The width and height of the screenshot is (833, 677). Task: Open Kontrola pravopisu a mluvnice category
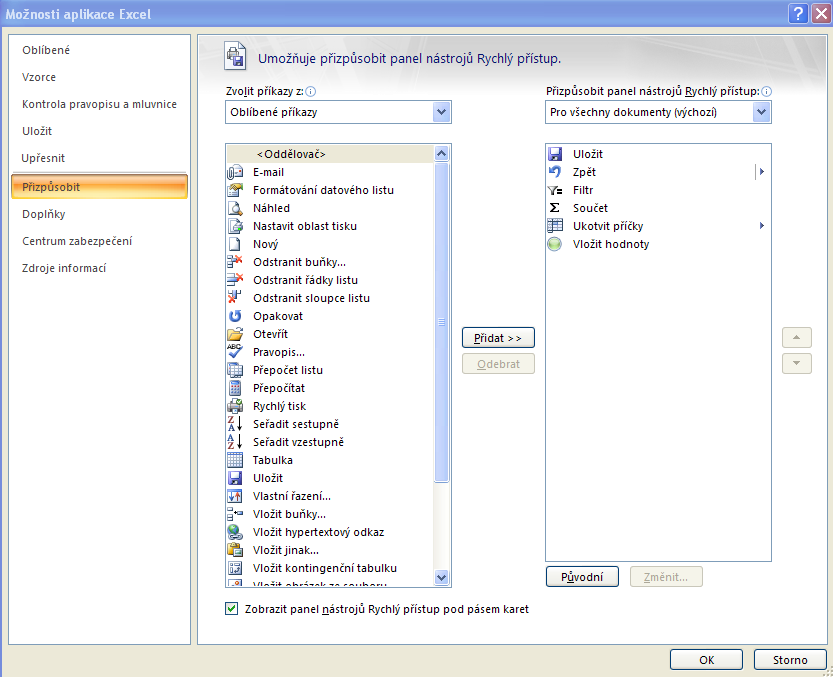tap(99, 104)
